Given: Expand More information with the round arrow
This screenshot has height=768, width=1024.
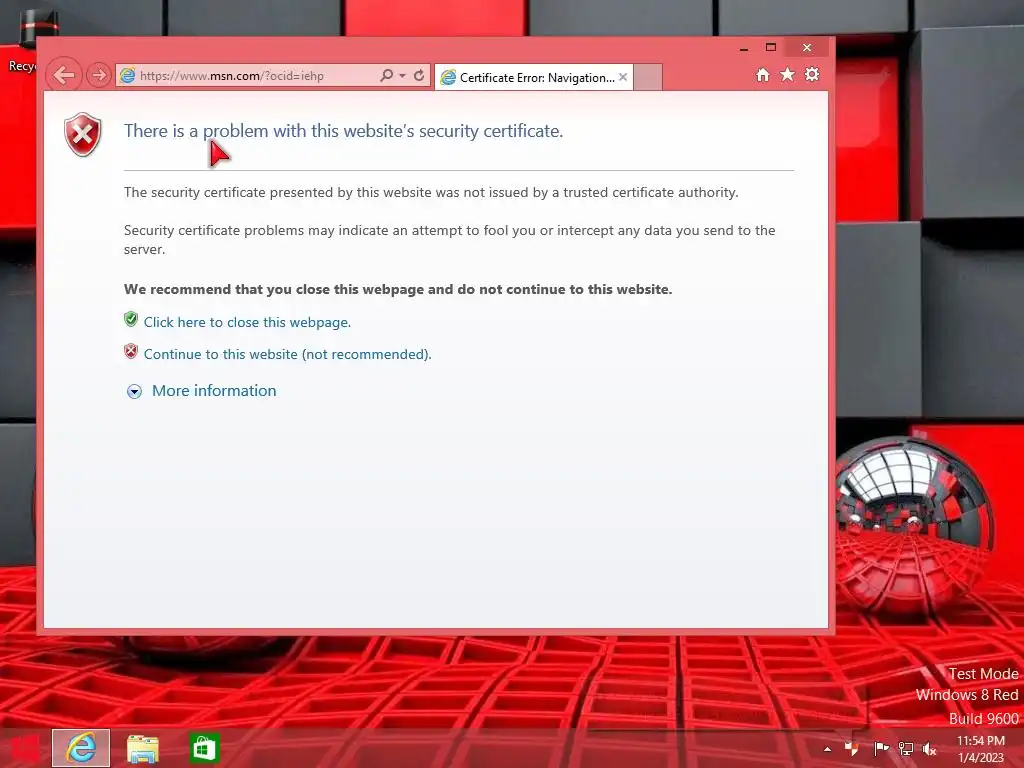Looking at the screenshot, I should 134,391.
